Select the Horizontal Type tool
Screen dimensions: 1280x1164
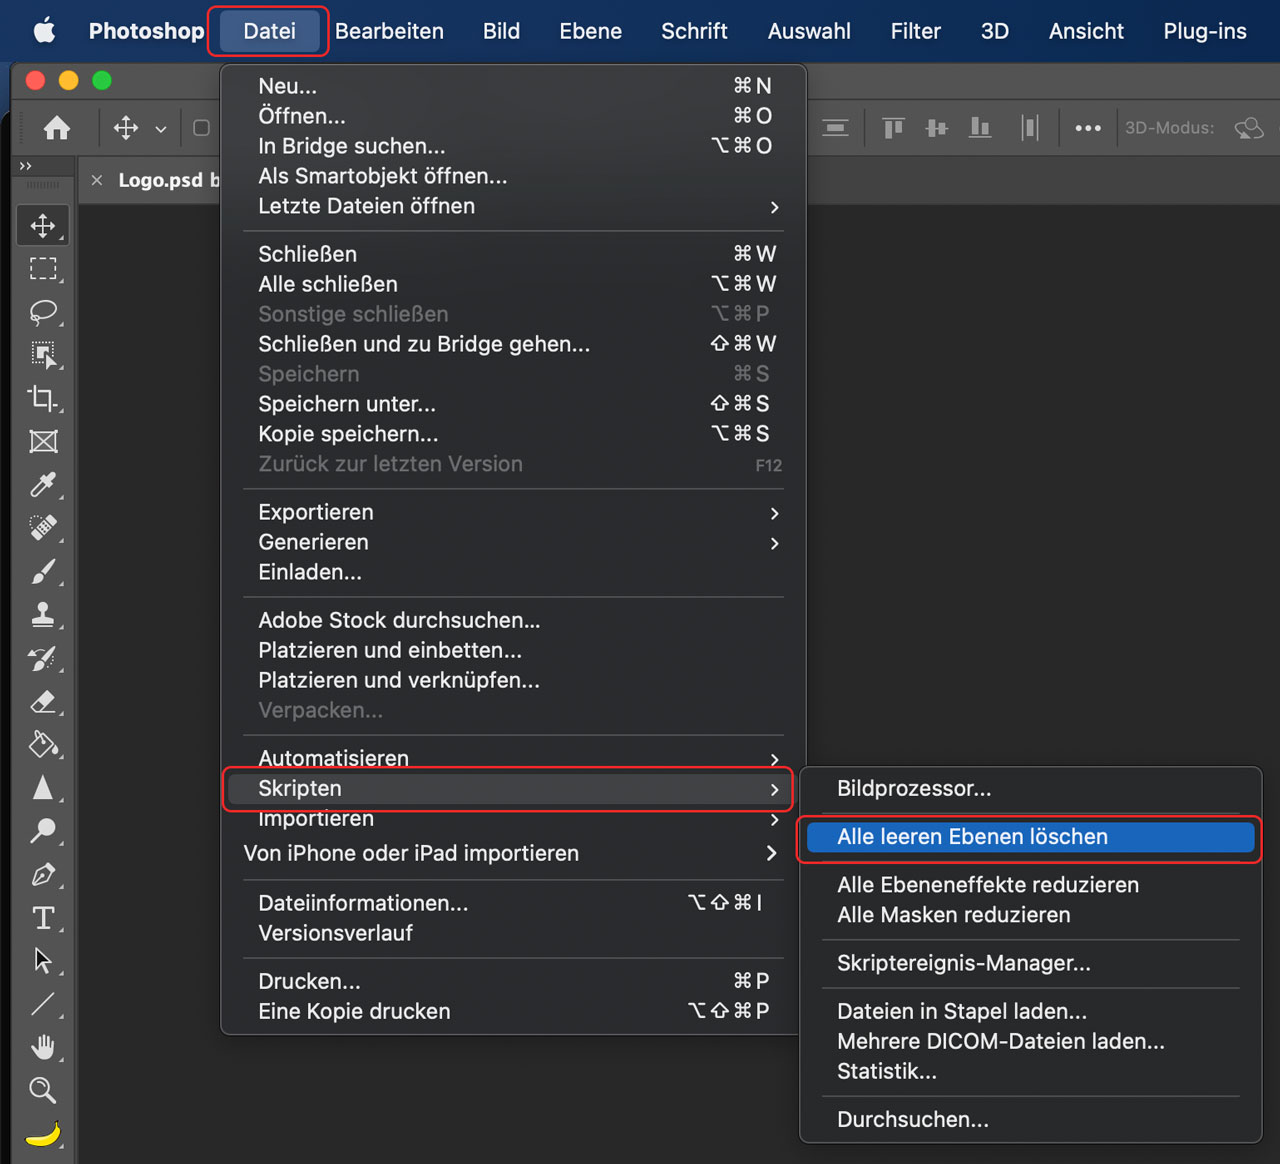click(43, 918)
